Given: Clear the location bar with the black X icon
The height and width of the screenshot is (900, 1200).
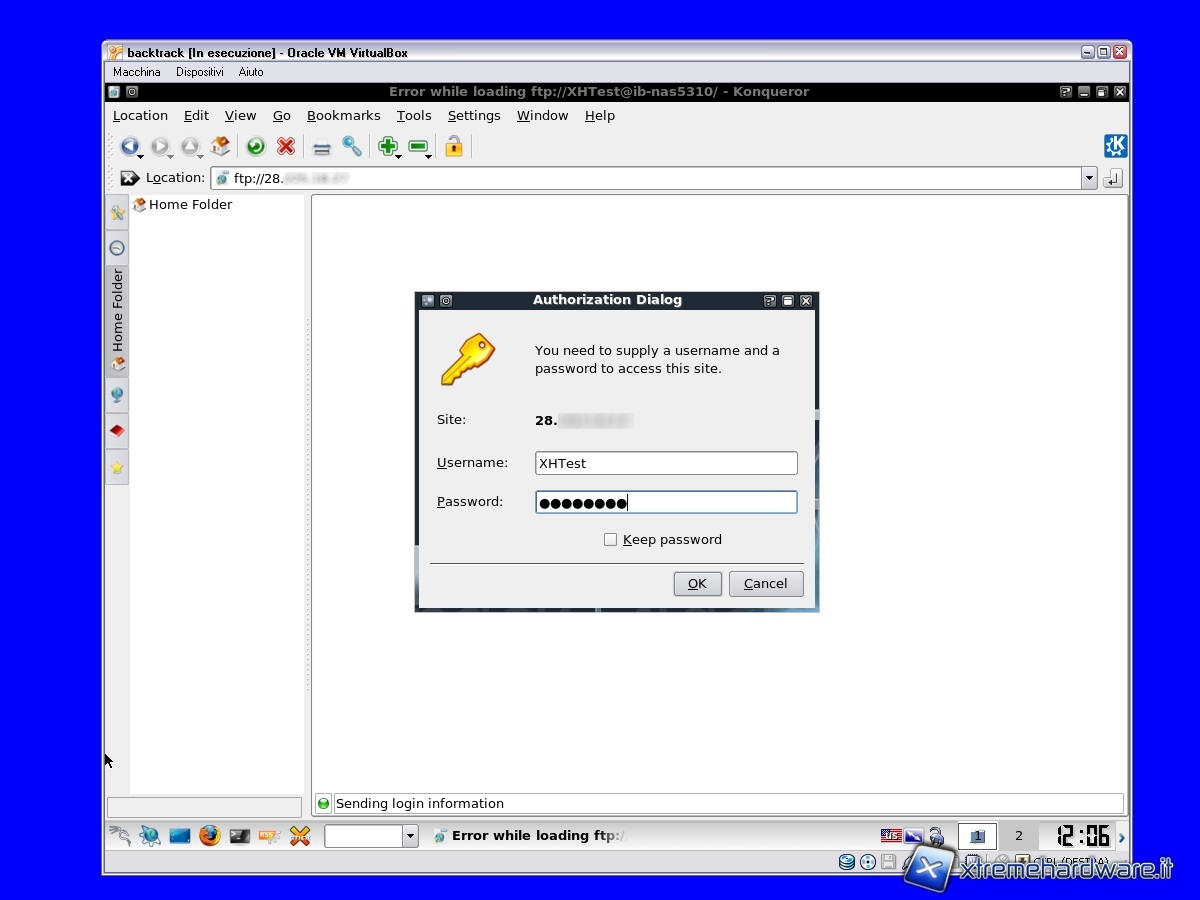Looking at the screenshot, I should 130,178.
